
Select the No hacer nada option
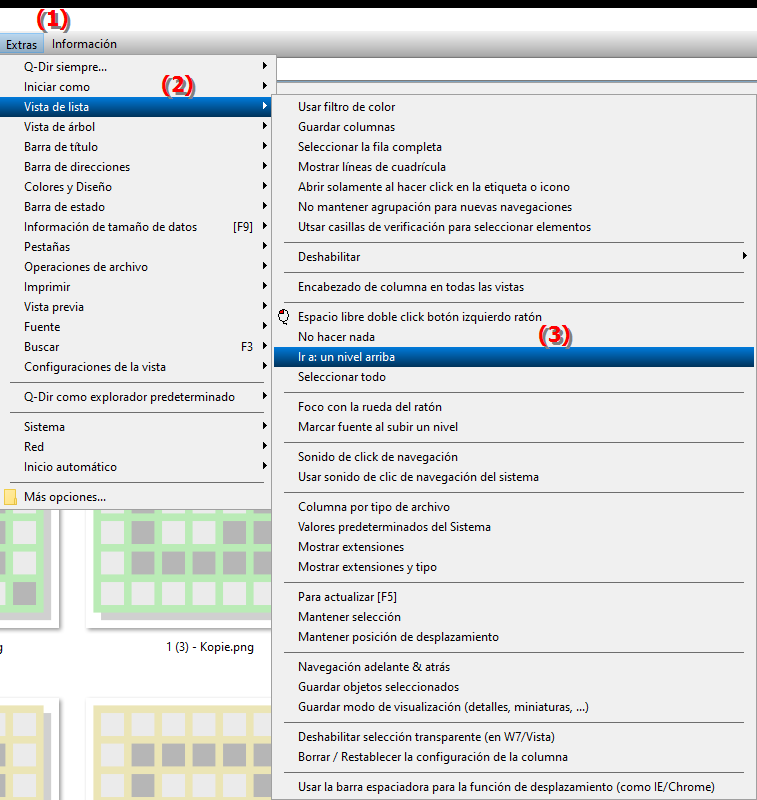pyautogui.click(x=514, y=337)
